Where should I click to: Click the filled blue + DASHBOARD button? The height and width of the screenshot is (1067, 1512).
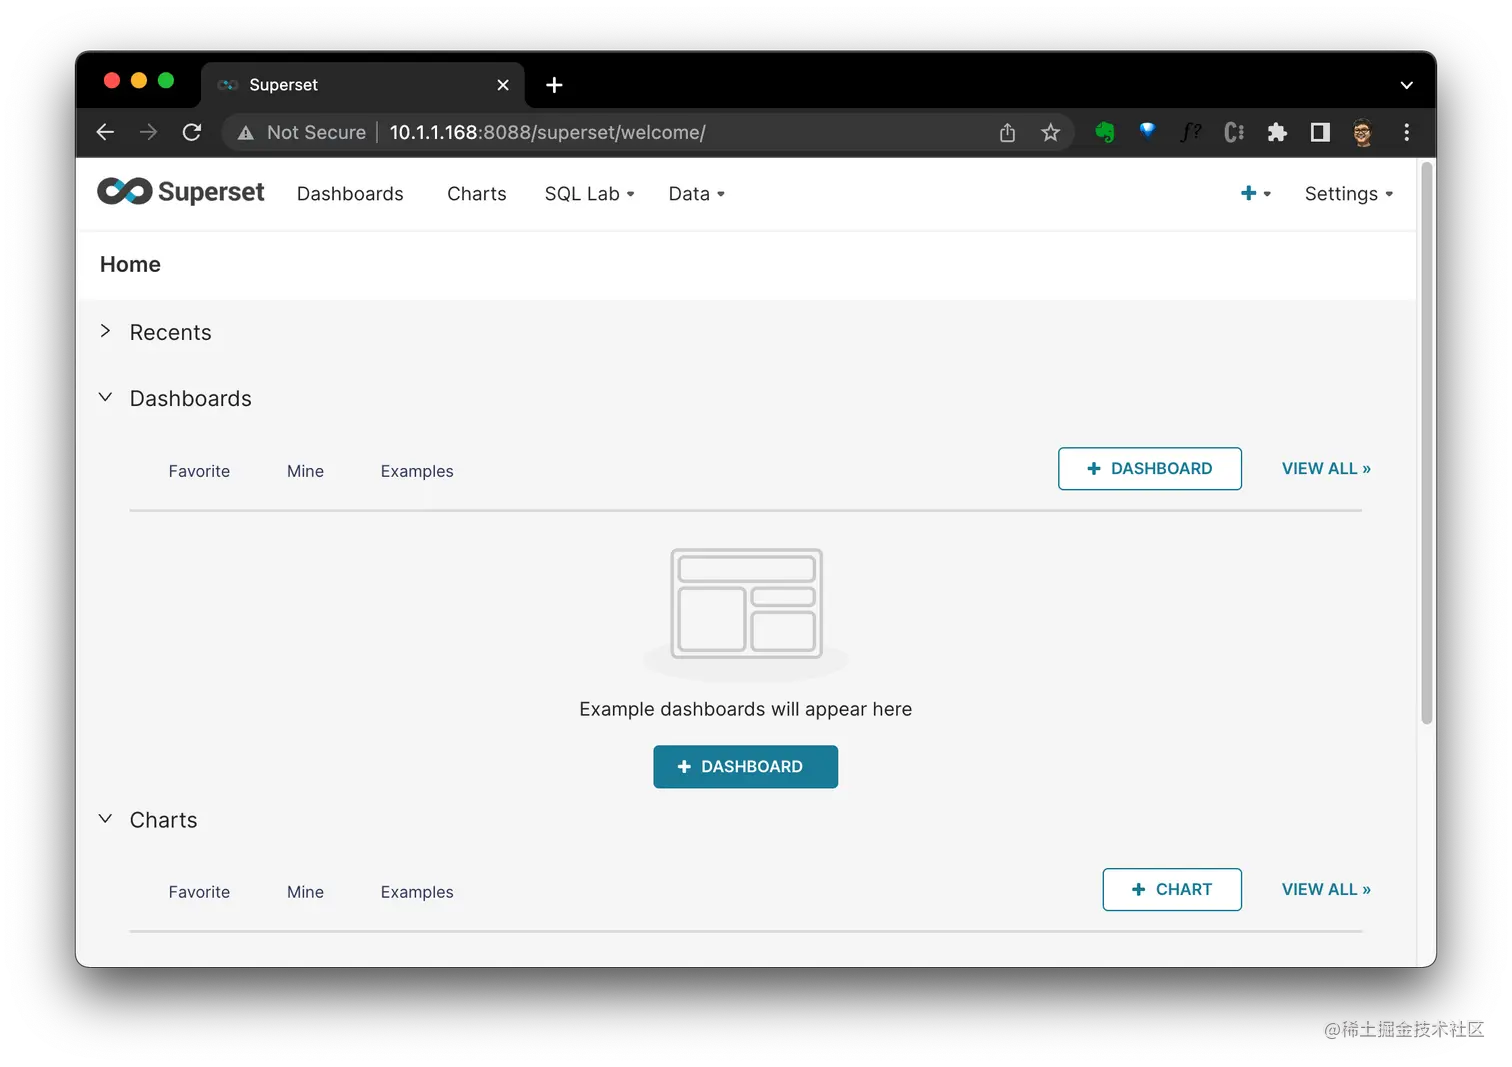(x=745, y=767)
